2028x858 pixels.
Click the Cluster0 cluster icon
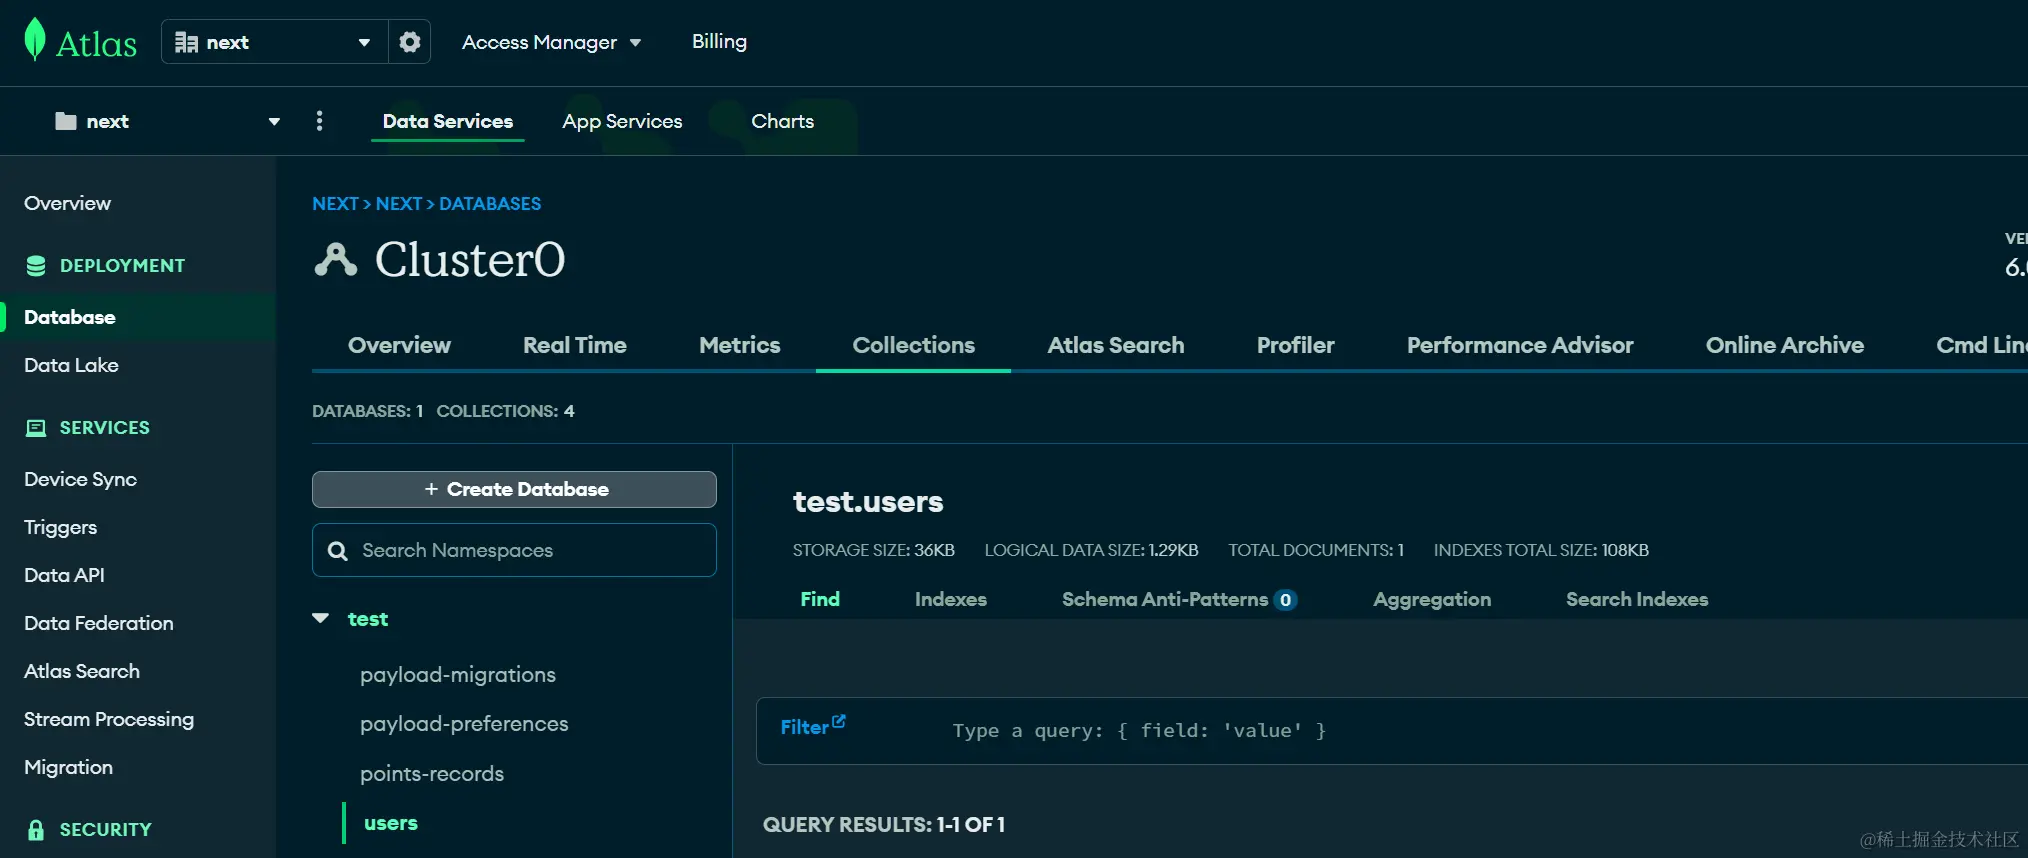coord(335,260)
